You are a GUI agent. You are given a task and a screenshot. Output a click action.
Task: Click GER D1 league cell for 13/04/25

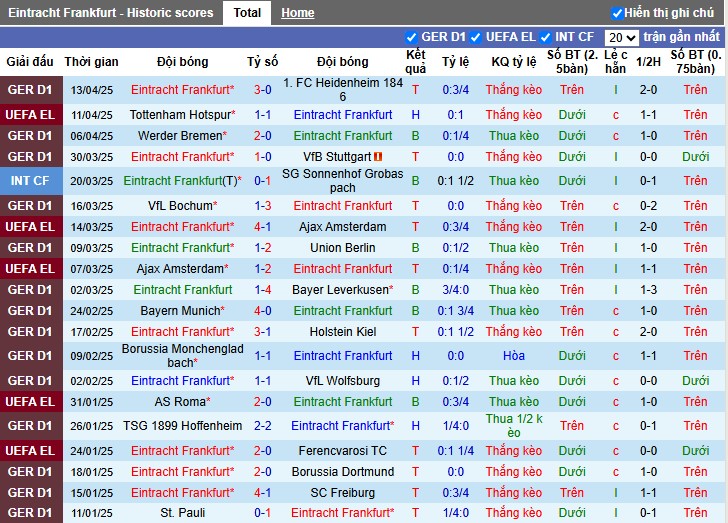click(30, 90)
